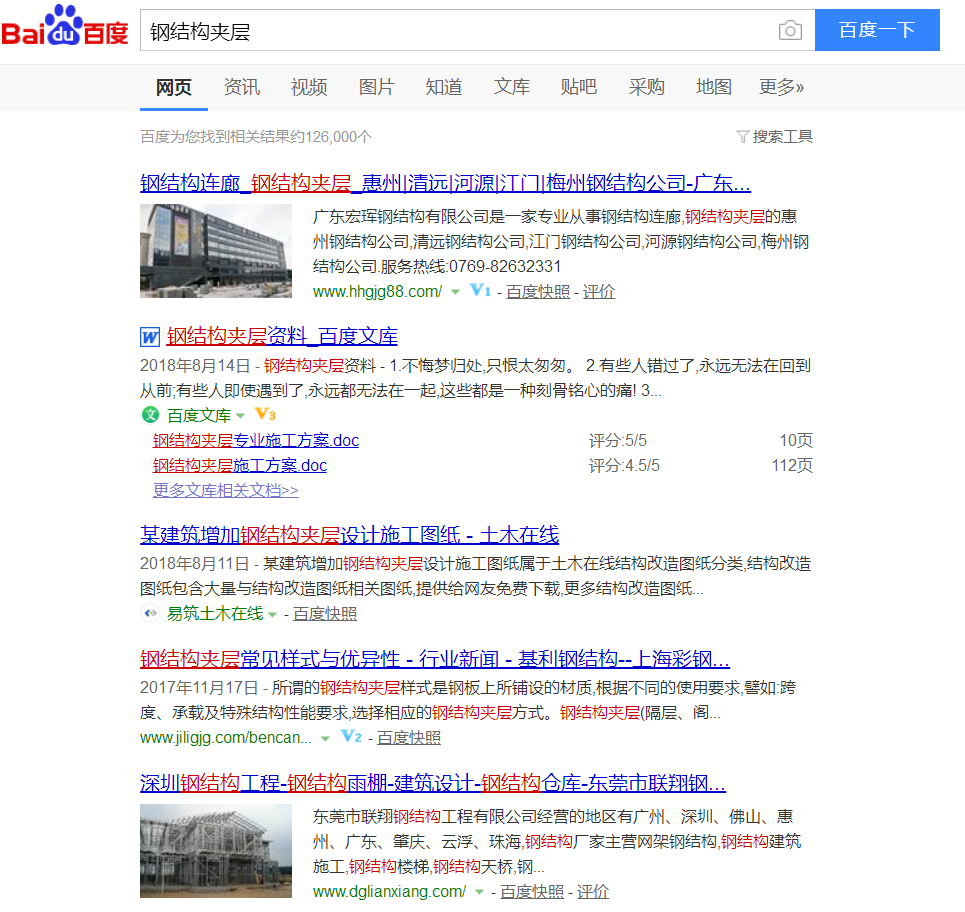Click the 评分:5/5 rating text
Viewport: 965px width, 912px height.
(618, 440)
